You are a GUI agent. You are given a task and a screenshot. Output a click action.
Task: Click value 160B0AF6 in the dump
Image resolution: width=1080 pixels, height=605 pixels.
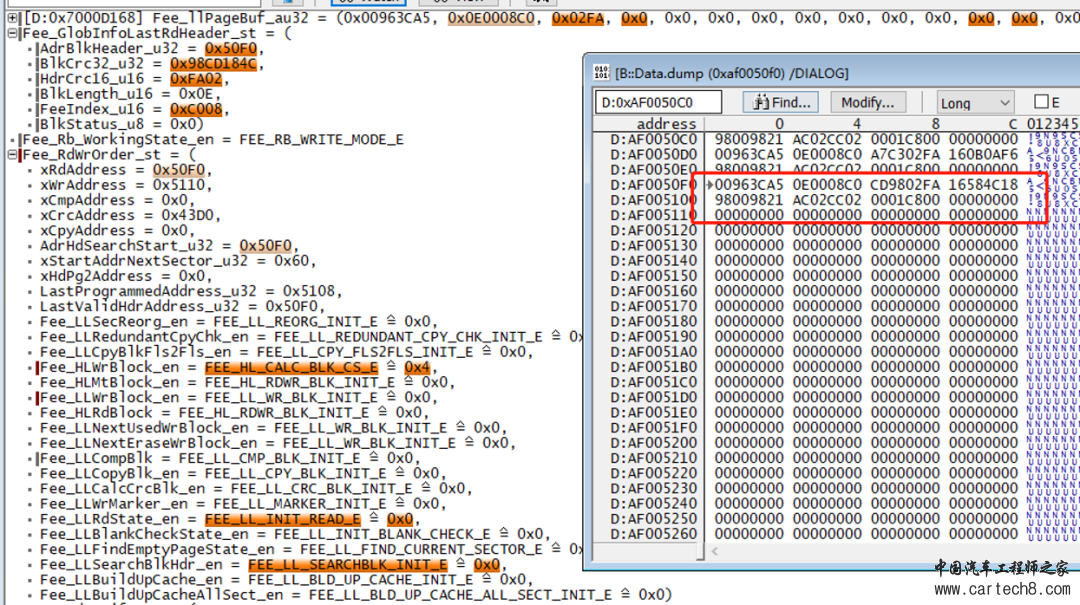(983, 154)
